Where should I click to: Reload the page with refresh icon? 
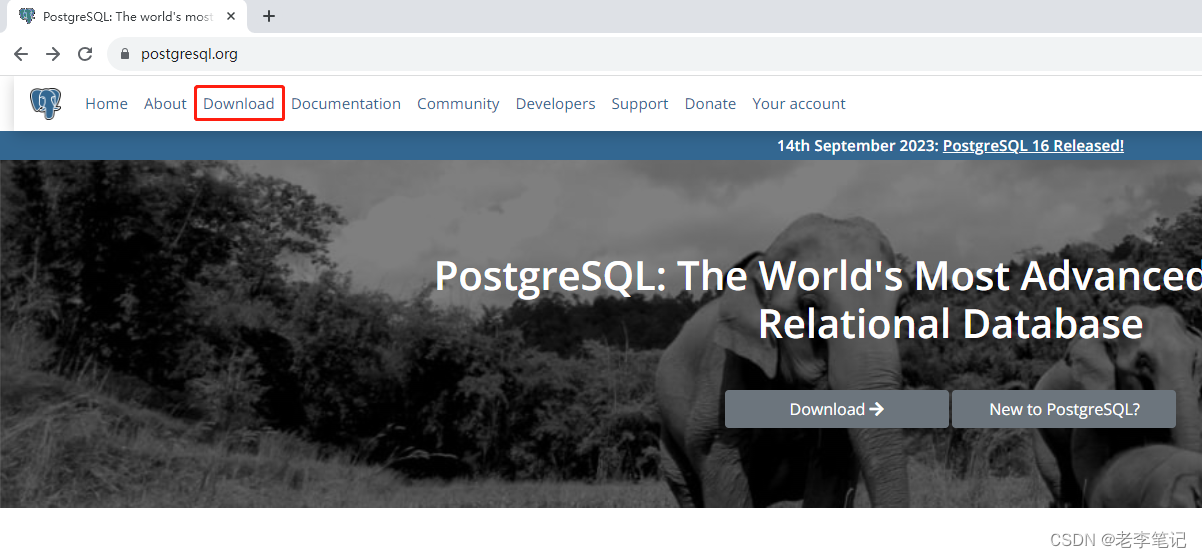(x=85, y=54)
